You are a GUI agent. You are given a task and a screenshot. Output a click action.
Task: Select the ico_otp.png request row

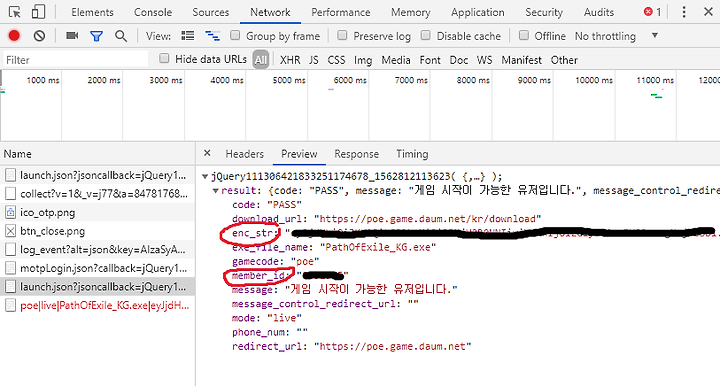tap(97, 213)
